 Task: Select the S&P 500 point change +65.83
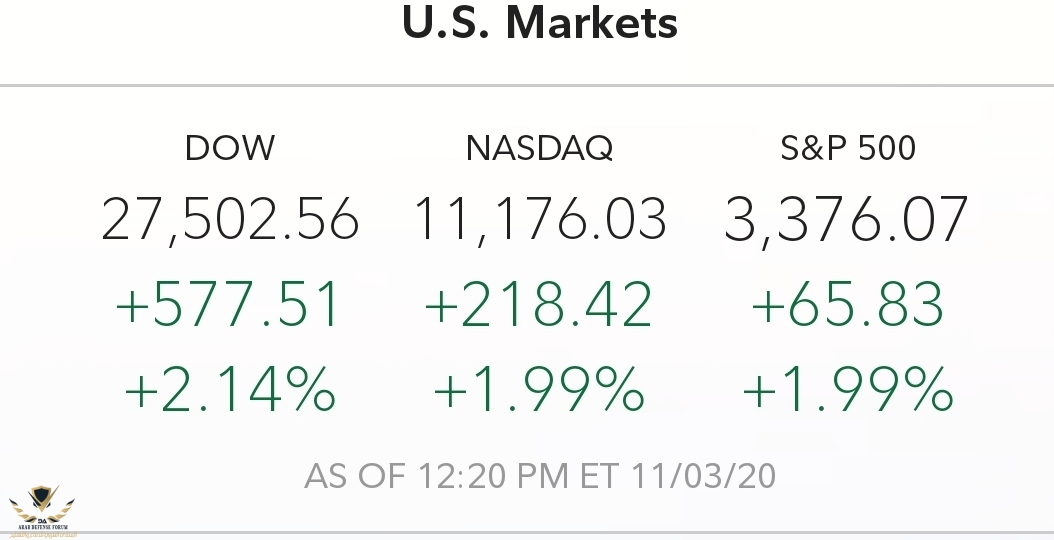coord(847,305)
